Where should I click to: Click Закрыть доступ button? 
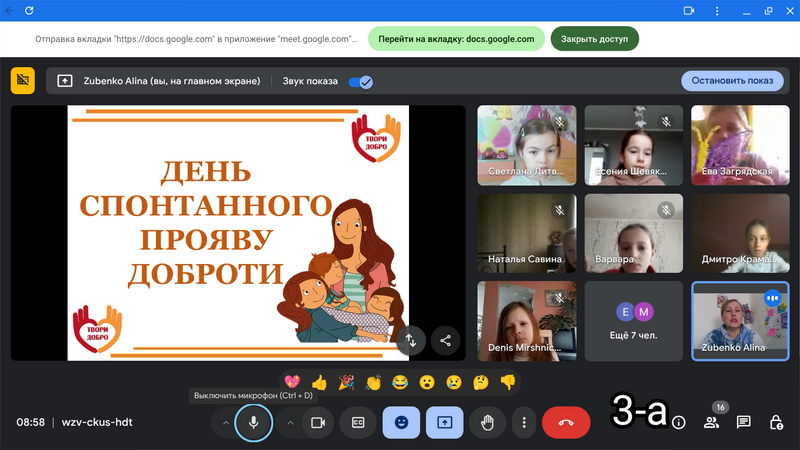tap(594, 39)
